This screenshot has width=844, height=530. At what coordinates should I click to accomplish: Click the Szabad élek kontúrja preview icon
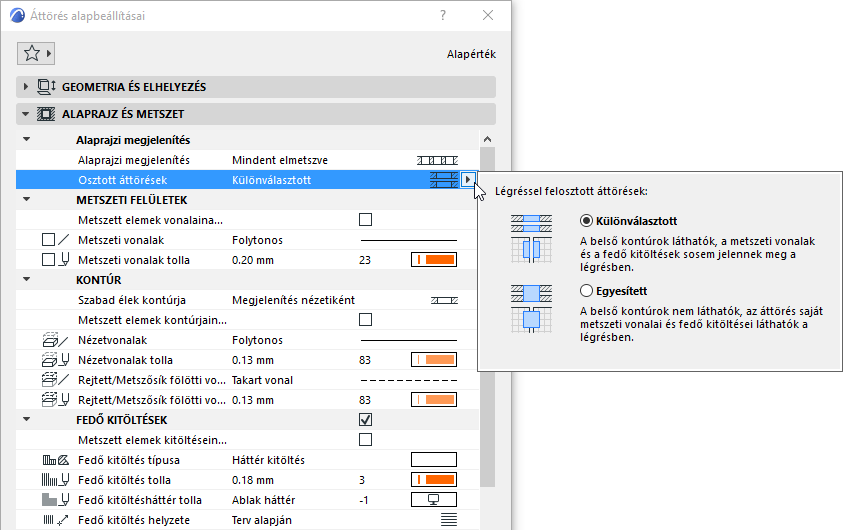pos(444,300)
